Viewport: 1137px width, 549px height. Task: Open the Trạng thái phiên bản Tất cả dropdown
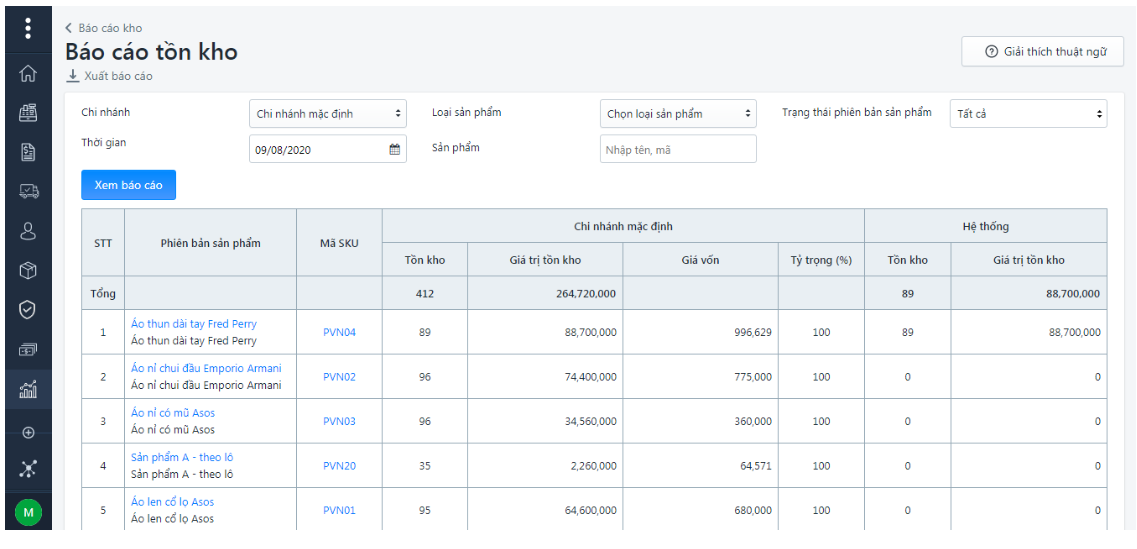tap(1028, 114)
